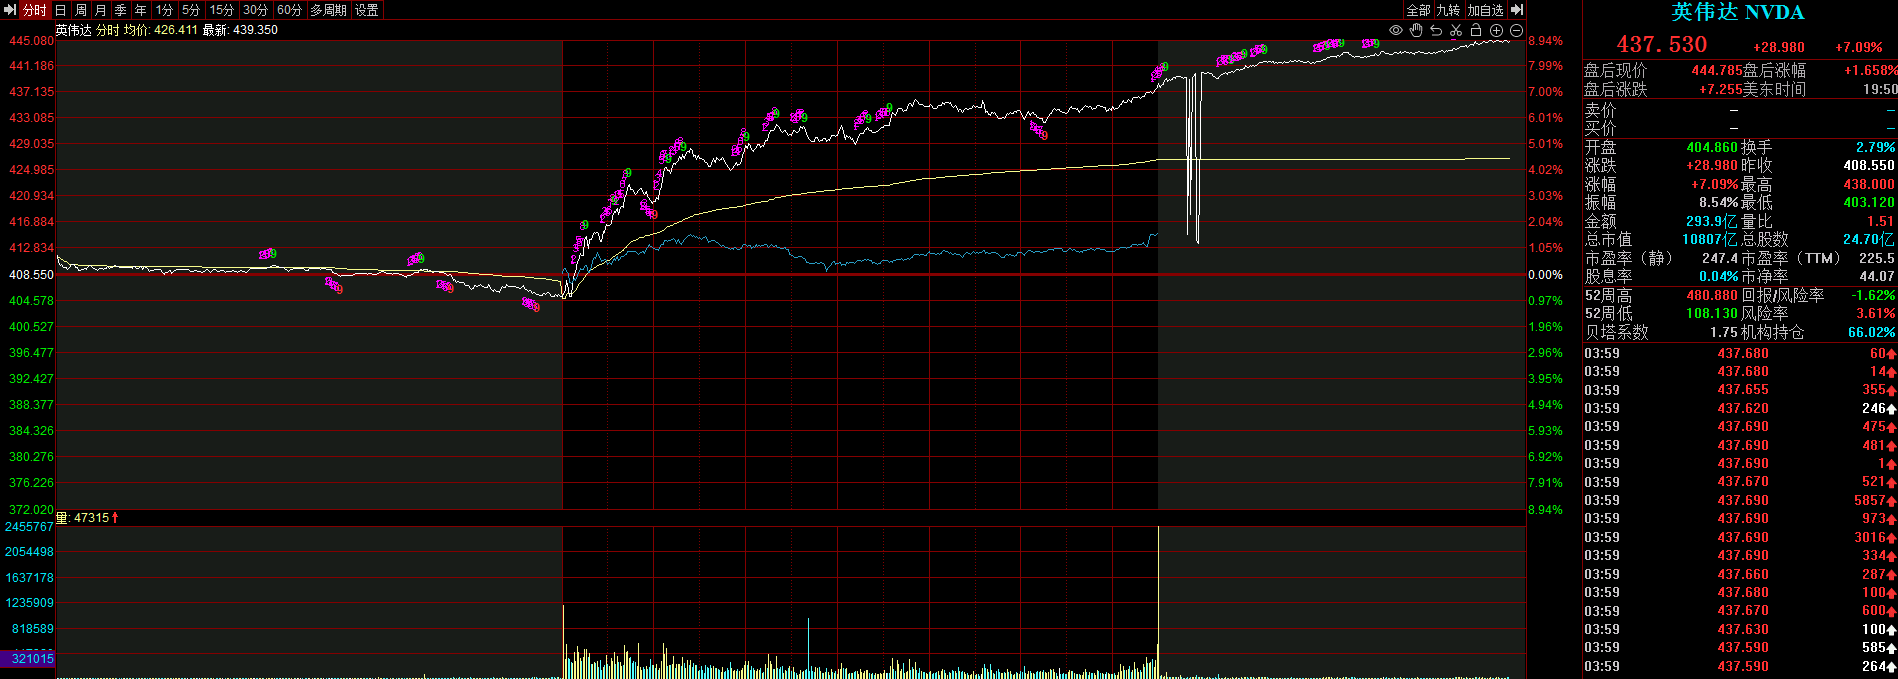Click the circled minus zoom-out icon
This screenshot has height=679, width=1898.
click(1516, 30)
